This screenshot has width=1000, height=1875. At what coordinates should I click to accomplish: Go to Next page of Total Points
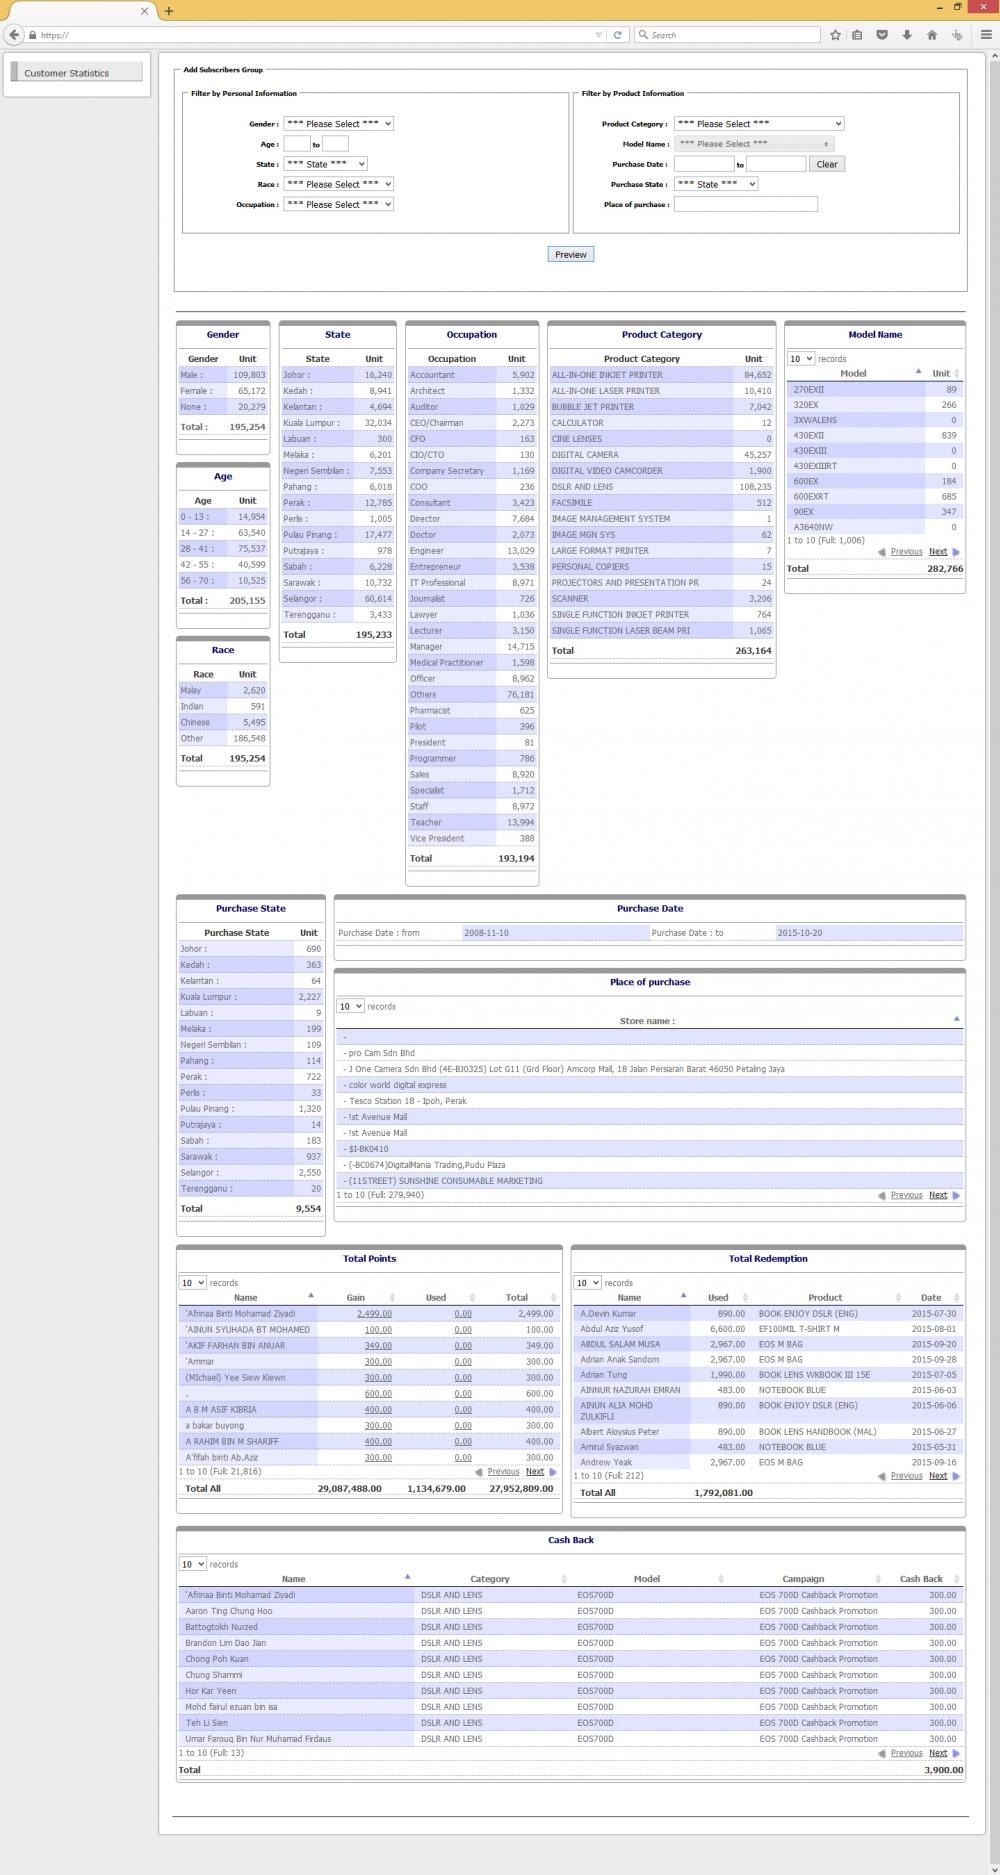535,1472
